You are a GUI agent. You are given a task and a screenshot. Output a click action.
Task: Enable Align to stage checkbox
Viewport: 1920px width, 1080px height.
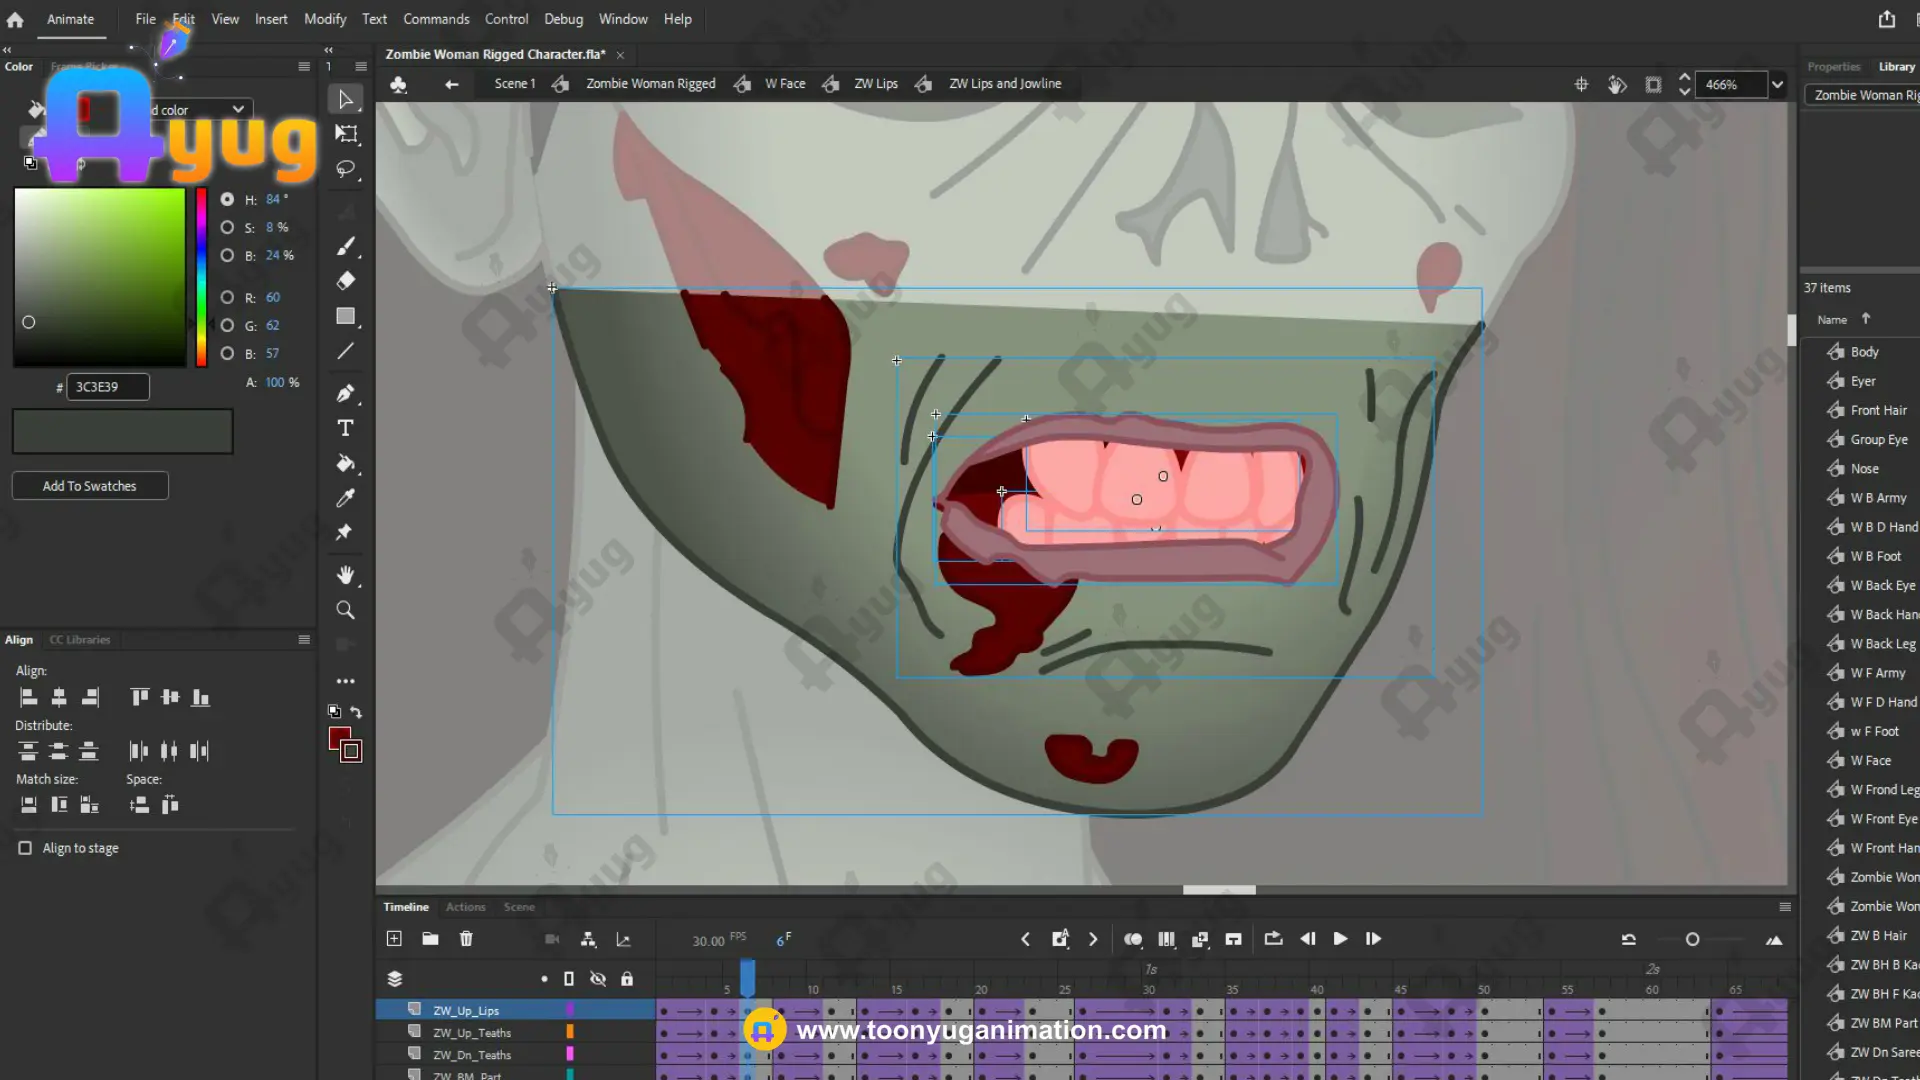(25, 848)
